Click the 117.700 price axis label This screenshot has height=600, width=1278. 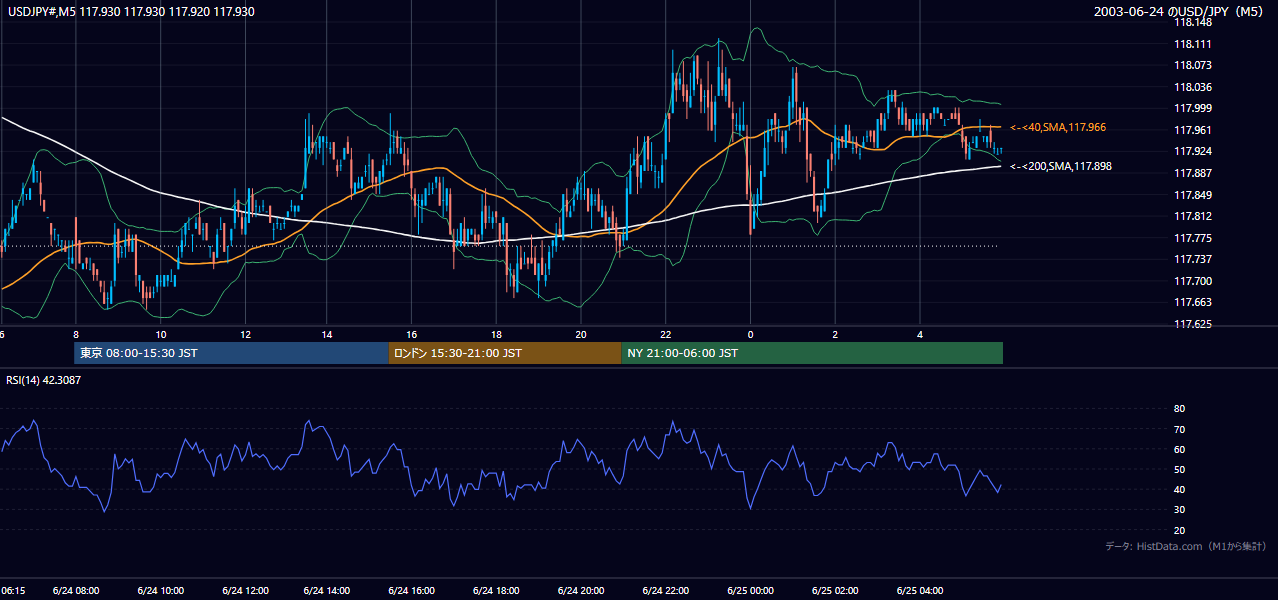point(1193,281)
